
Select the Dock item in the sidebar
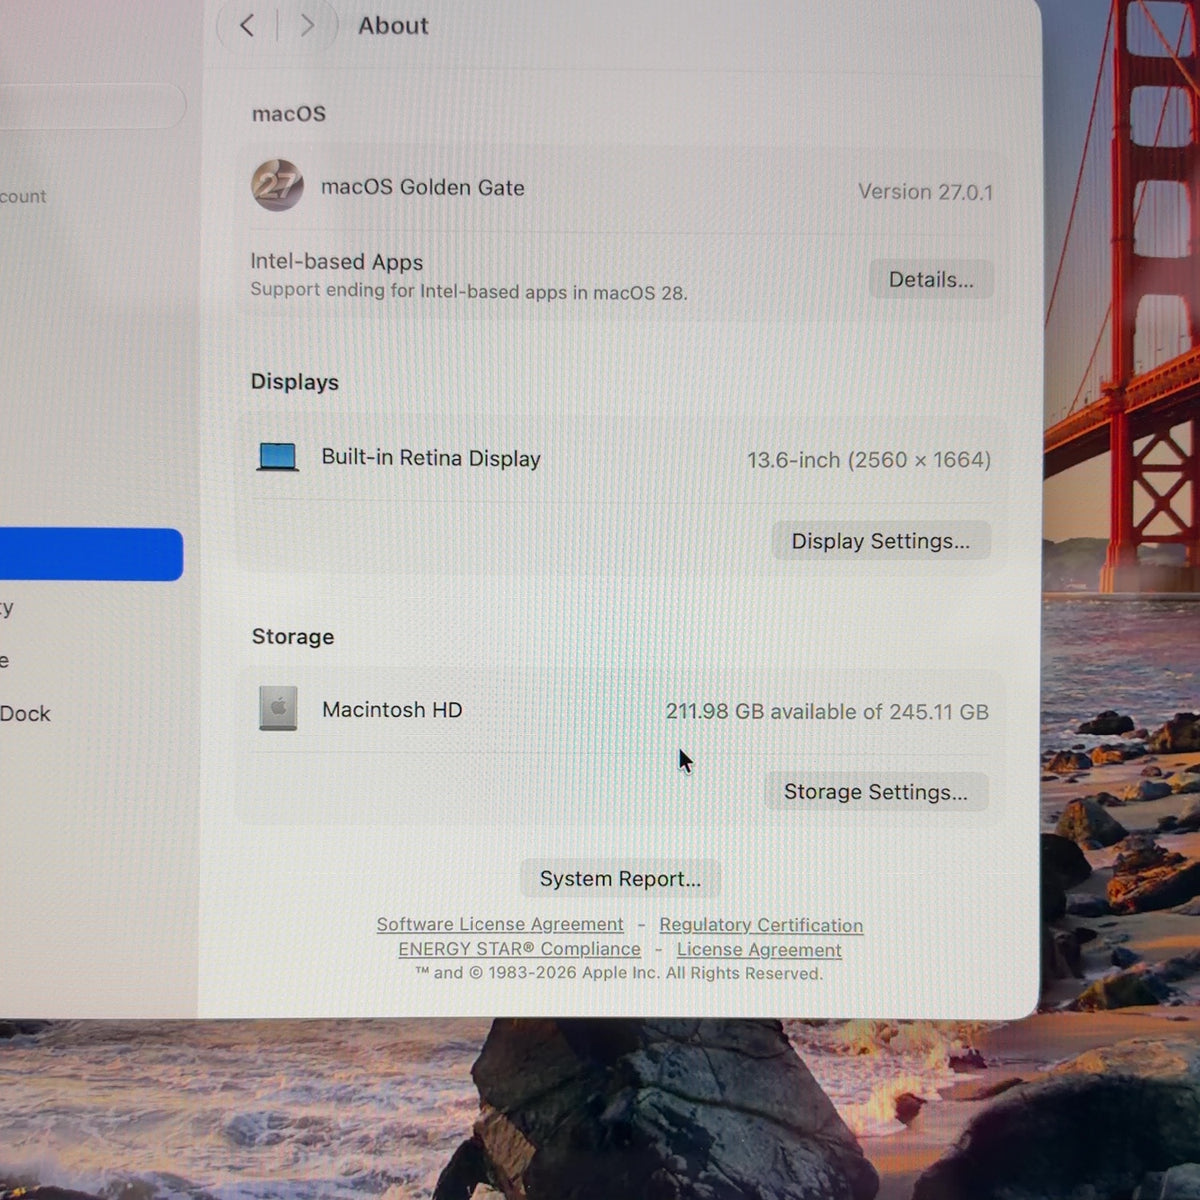coord(25,713)
